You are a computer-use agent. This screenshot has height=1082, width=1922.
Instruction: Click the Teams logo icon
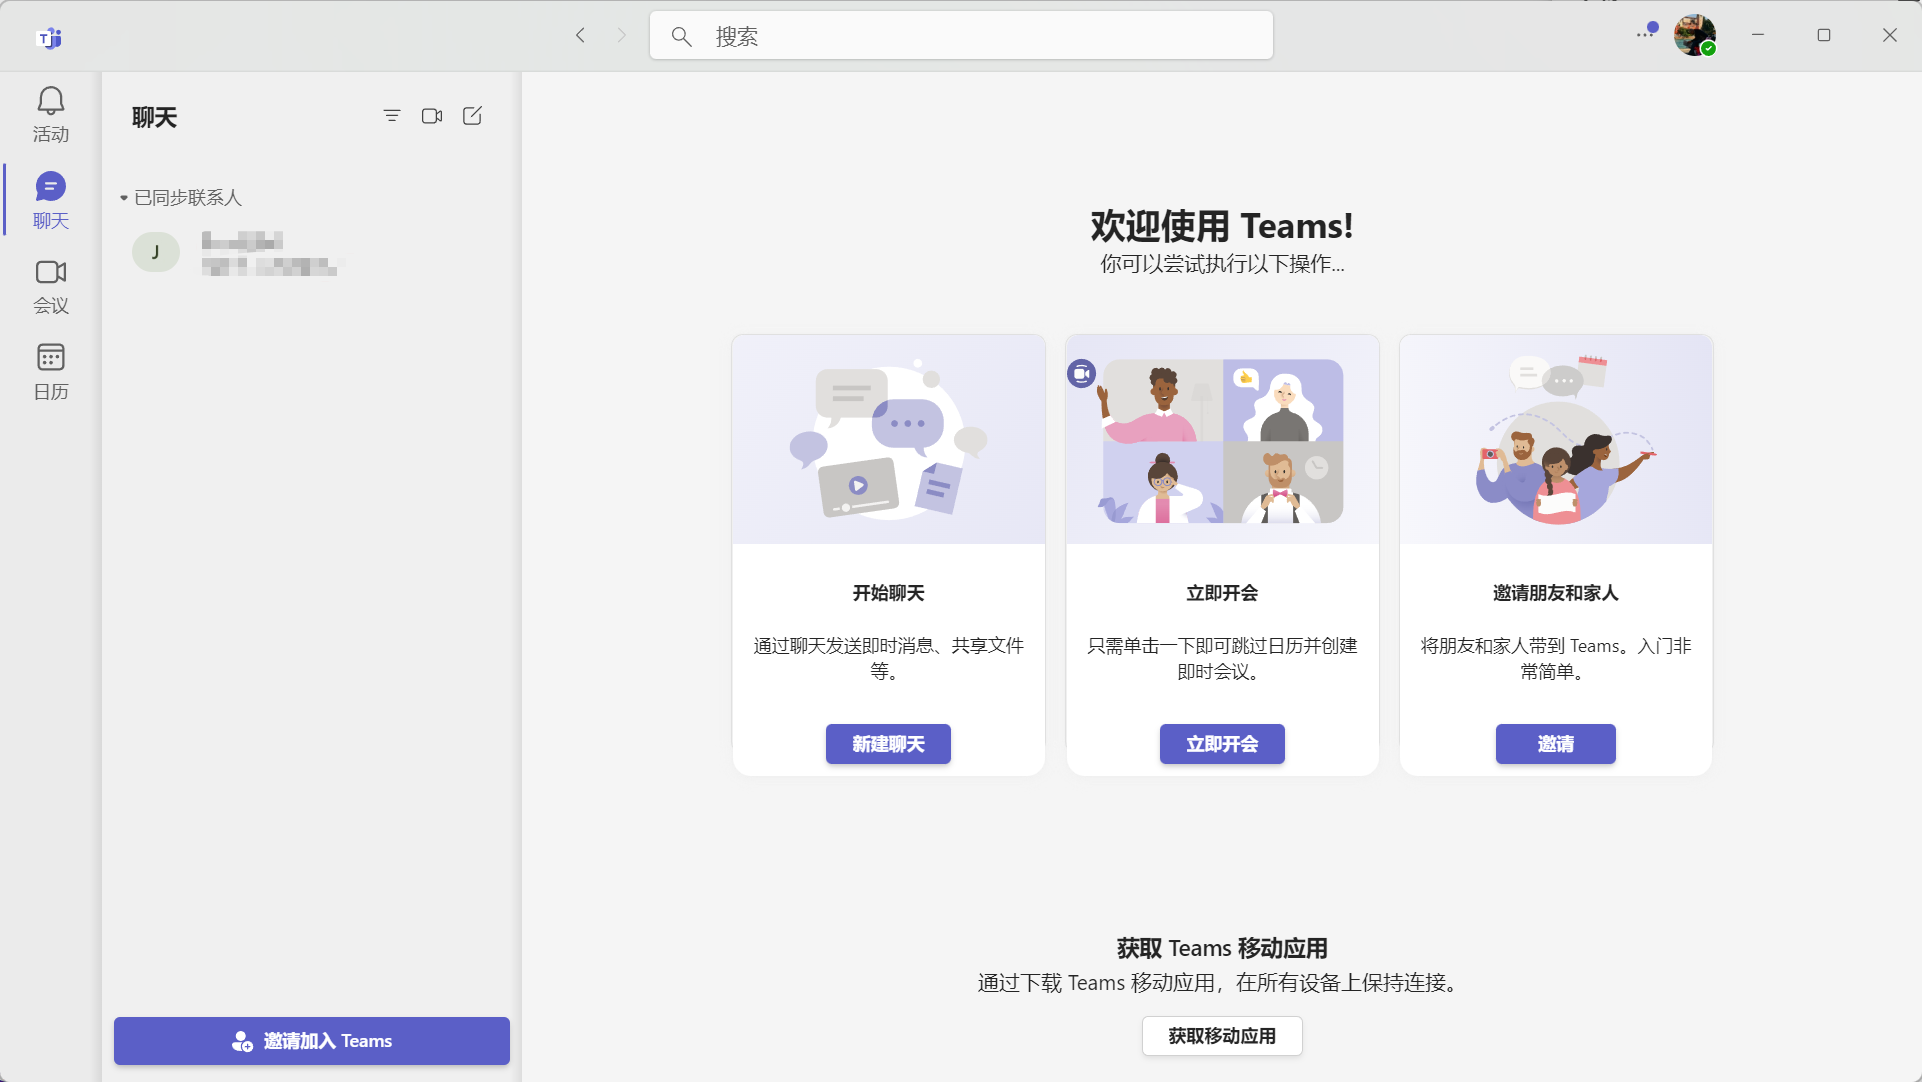[x=49, y=37]
